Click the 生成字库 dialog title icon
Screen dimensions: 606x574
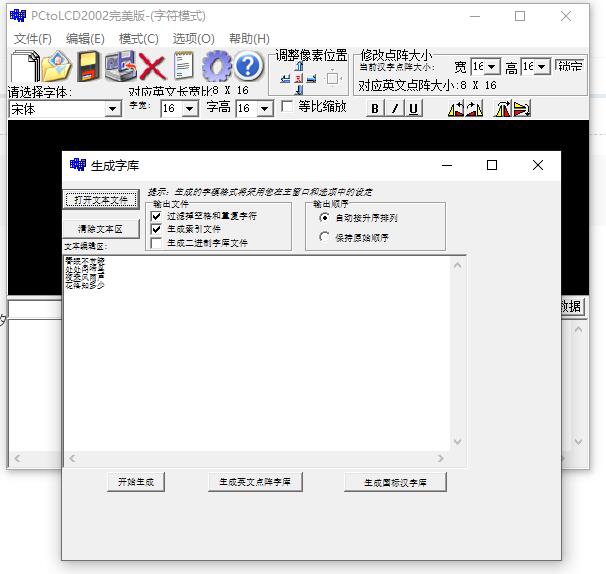tap(78, 165)
